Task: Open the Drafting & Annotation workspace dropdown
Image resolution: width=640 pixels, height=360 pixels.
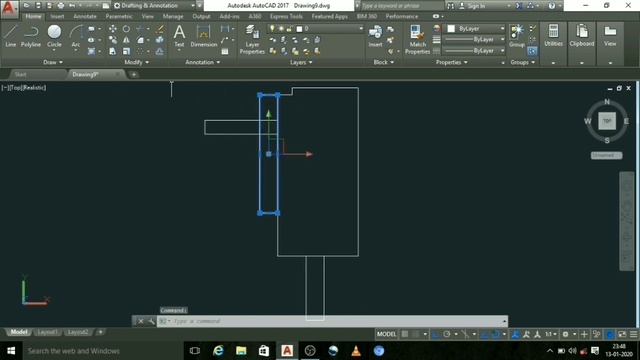Action: point(154,6)
